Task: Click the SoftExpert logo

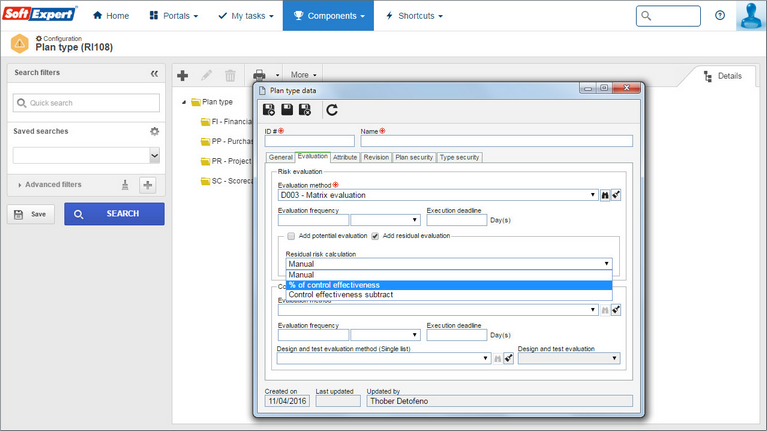Action: coord(40,13)
